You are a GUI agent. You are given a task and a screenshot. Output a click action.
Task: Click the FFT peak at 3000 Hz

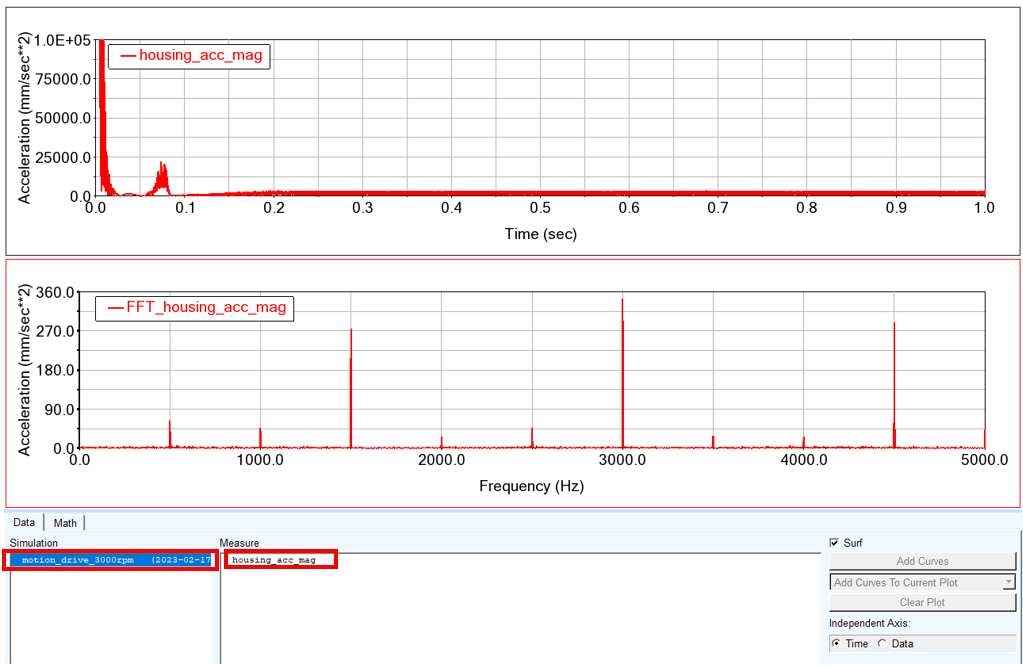tap(622, 372)
